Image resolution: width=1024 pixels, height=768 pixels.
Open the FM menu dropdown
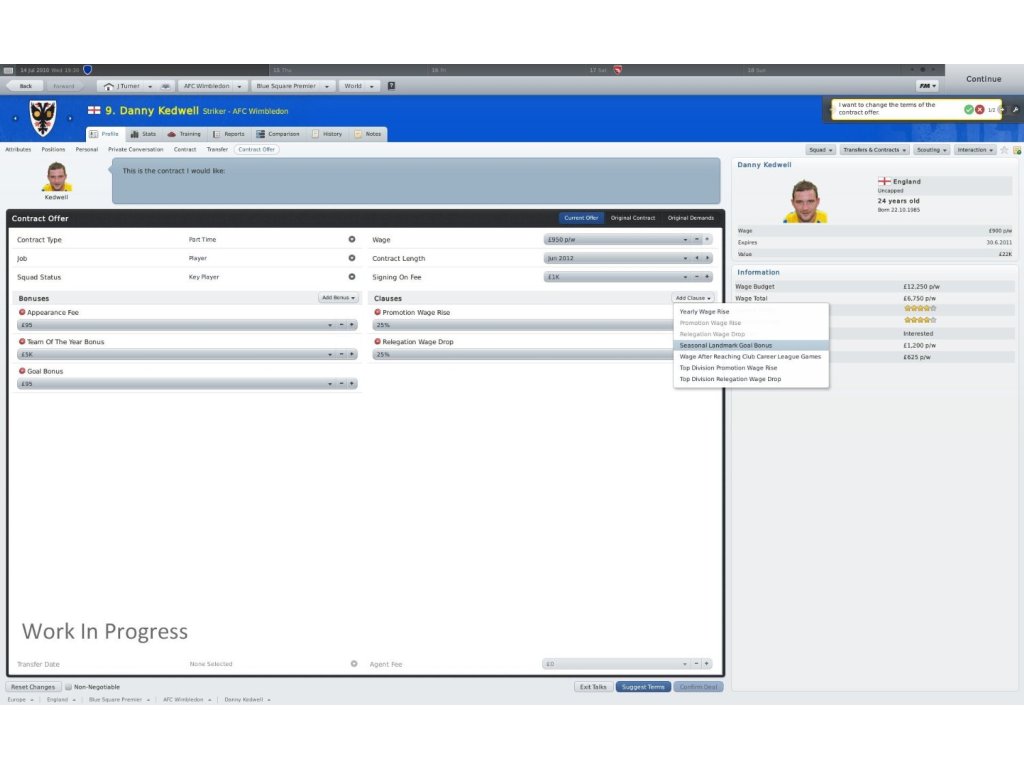click(x=927, y=86)
